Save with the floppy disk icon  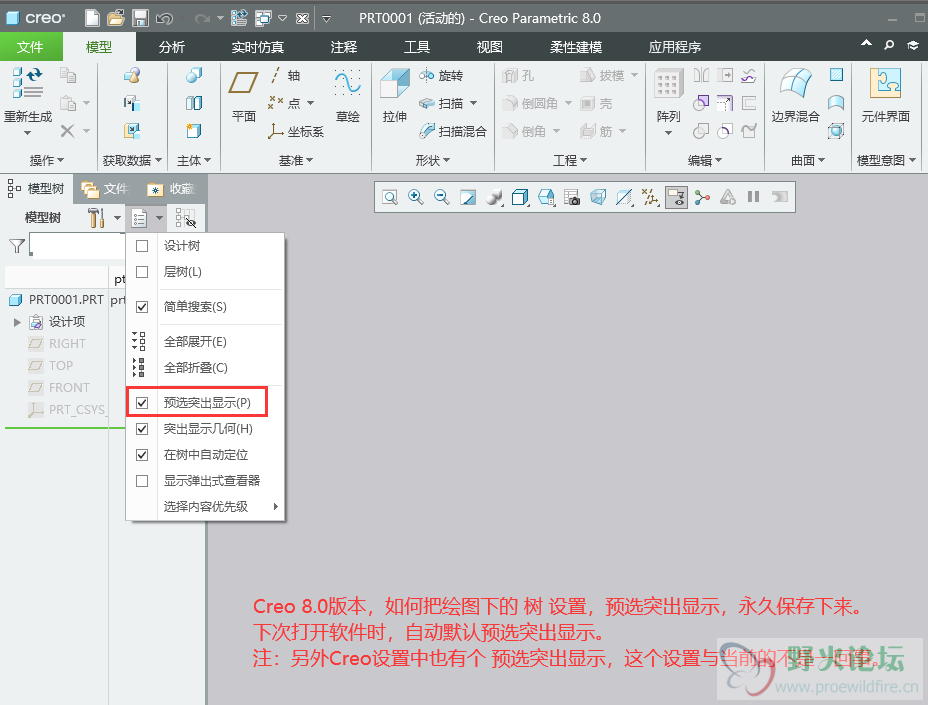[x=140, y=18]
